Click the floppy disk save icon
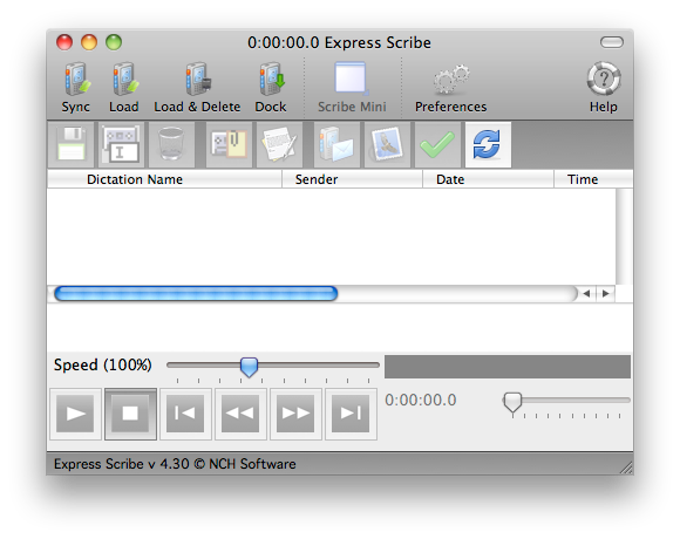Screen dimensions: 680x539 coord(71,145)
